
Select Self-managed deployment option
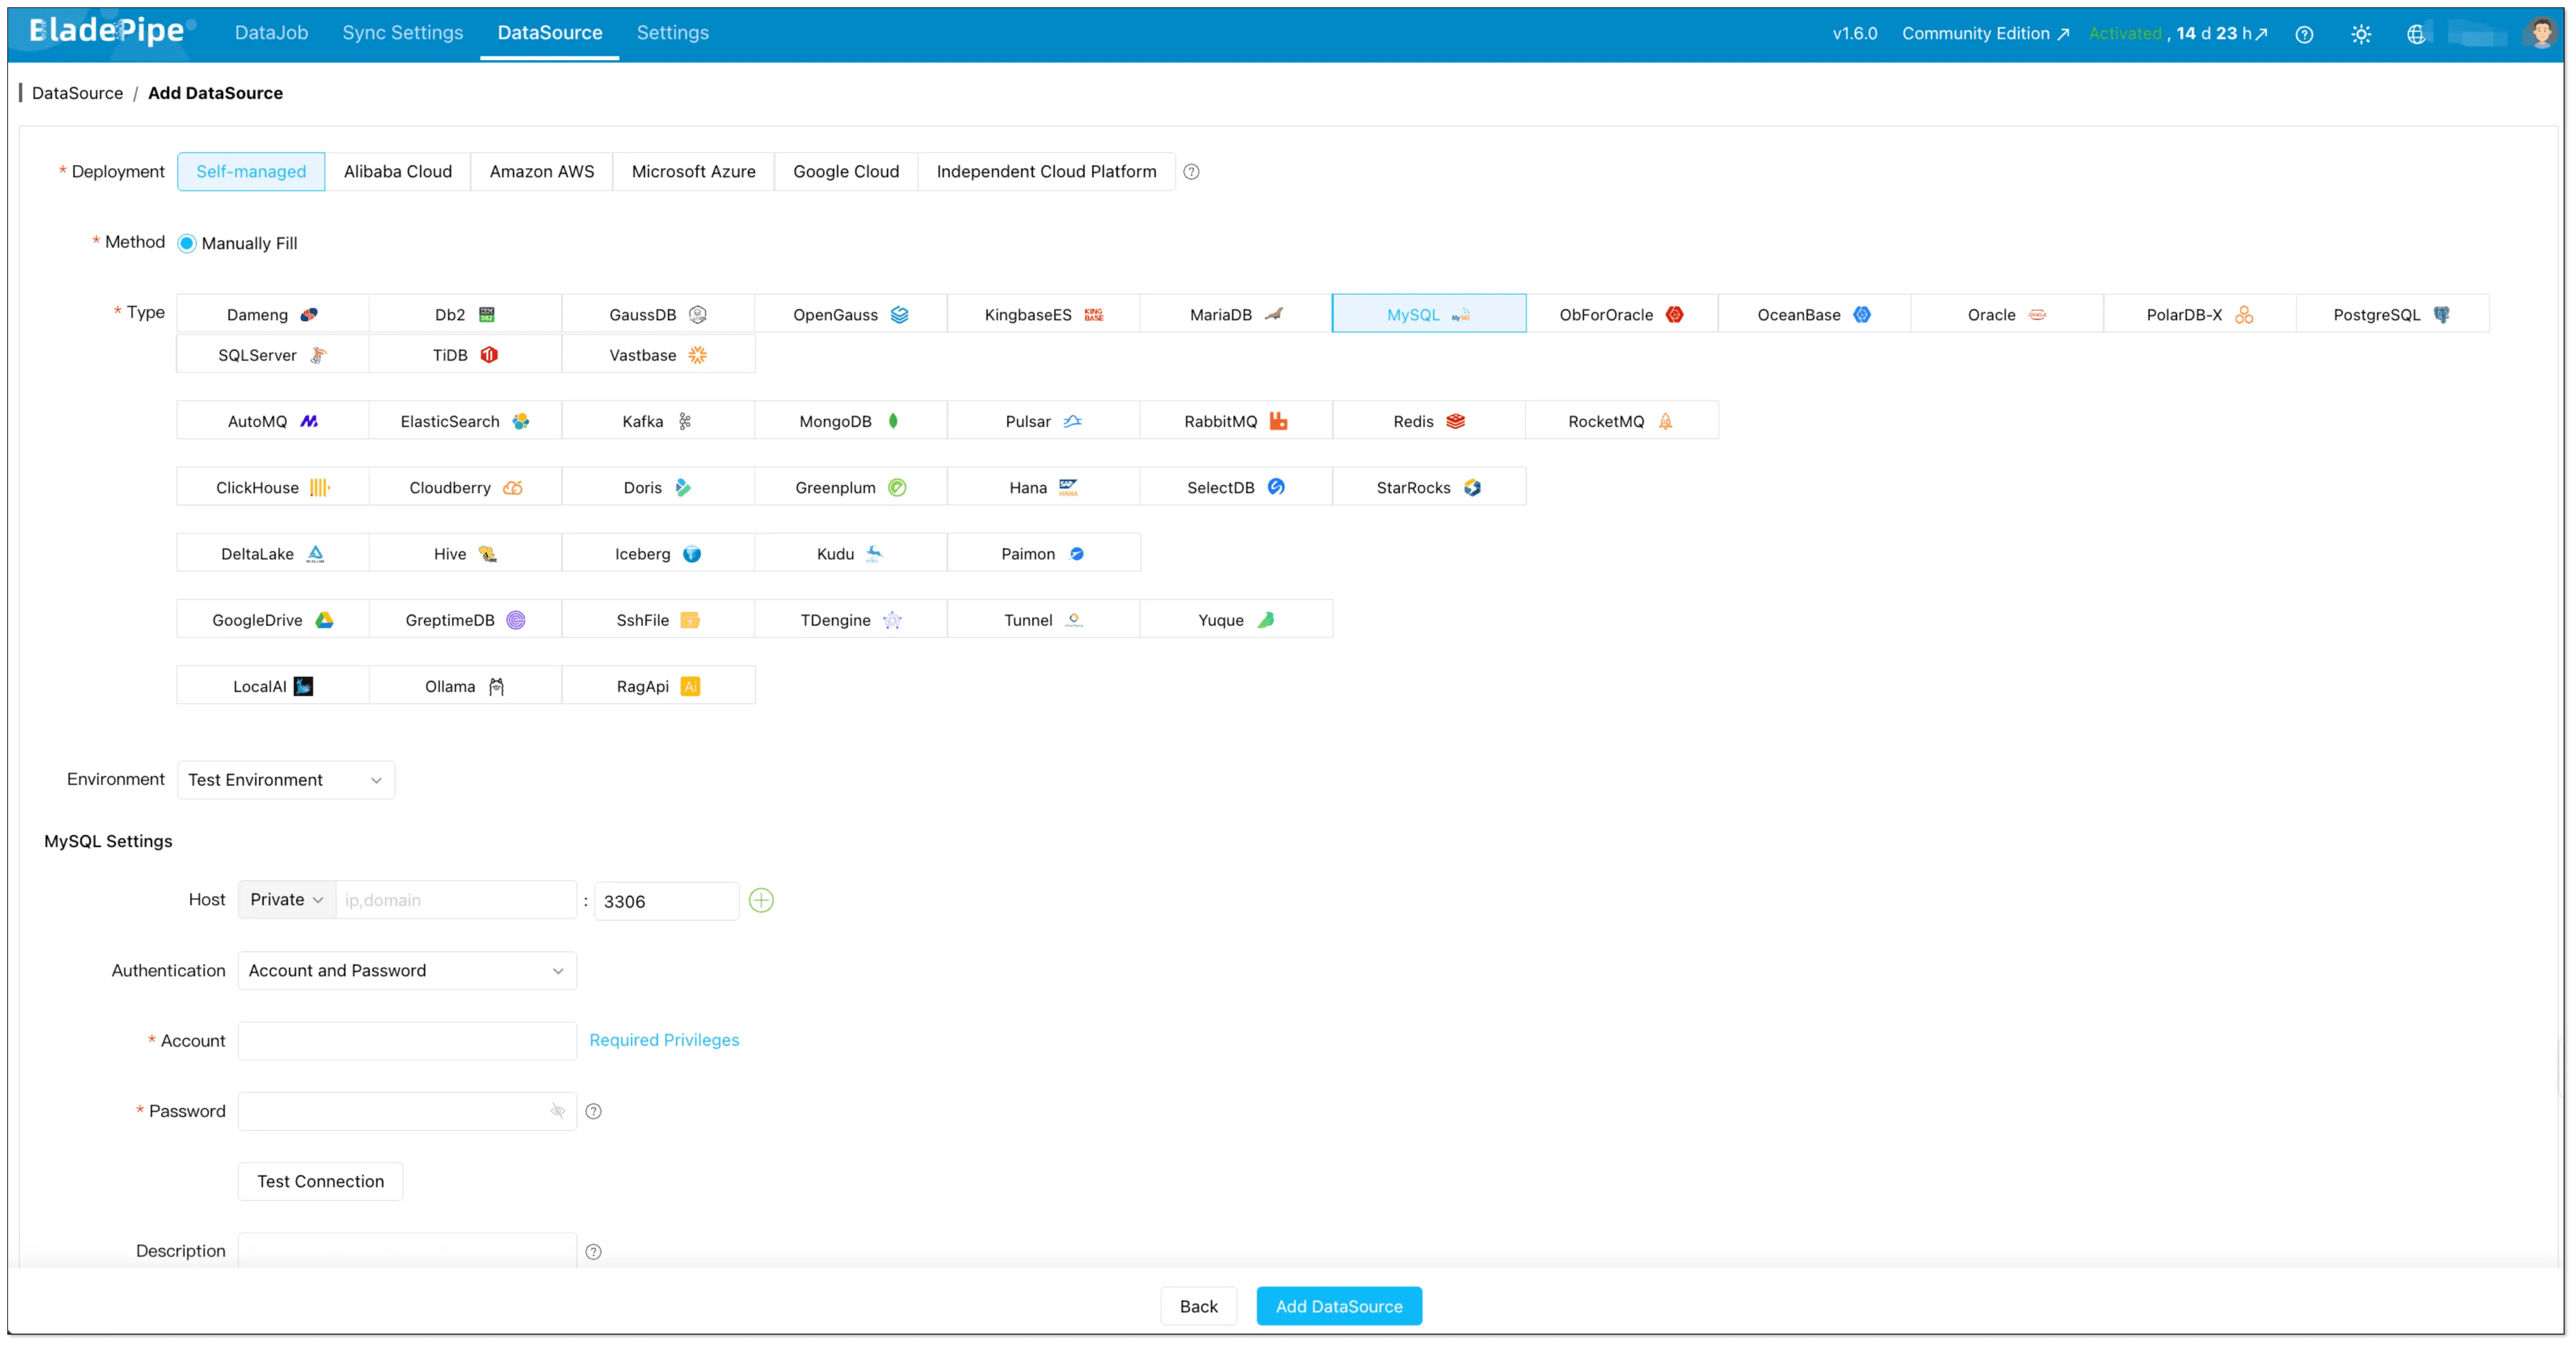251,172
